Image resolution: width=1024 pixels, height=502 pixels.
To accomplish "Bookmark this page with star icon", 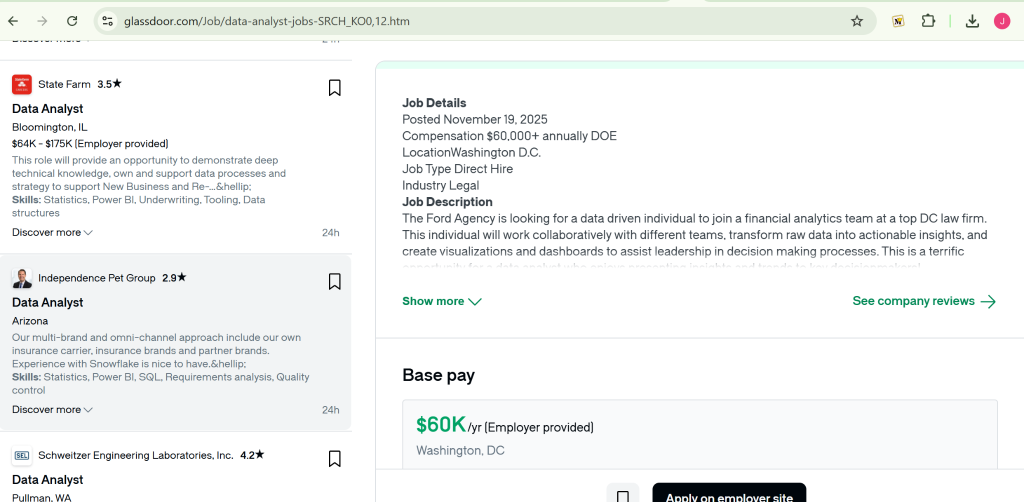I will (857, 21).
